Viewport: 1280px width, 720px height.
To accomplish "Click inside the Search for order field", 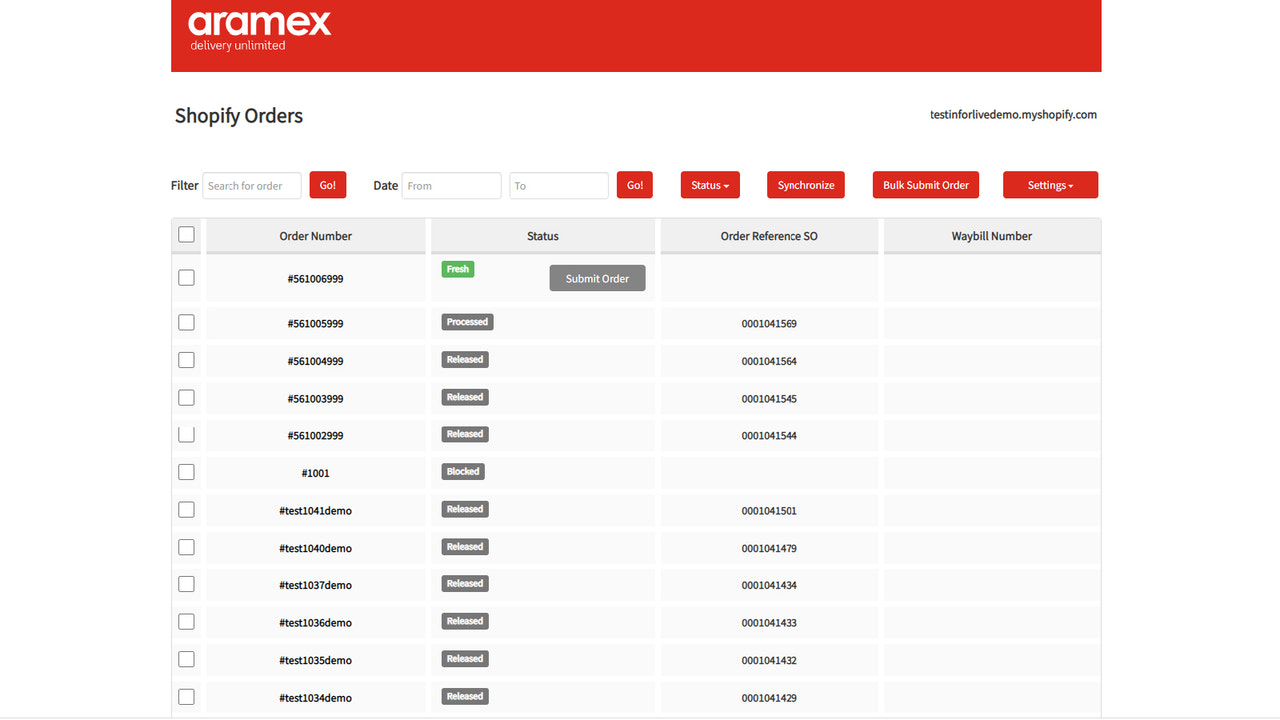I will point(251,185).
